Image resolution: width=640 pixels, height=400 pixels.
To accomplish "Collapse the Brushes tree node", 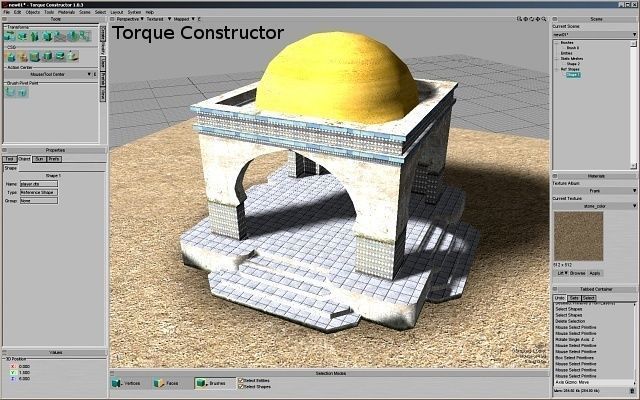I will point(557,42).
